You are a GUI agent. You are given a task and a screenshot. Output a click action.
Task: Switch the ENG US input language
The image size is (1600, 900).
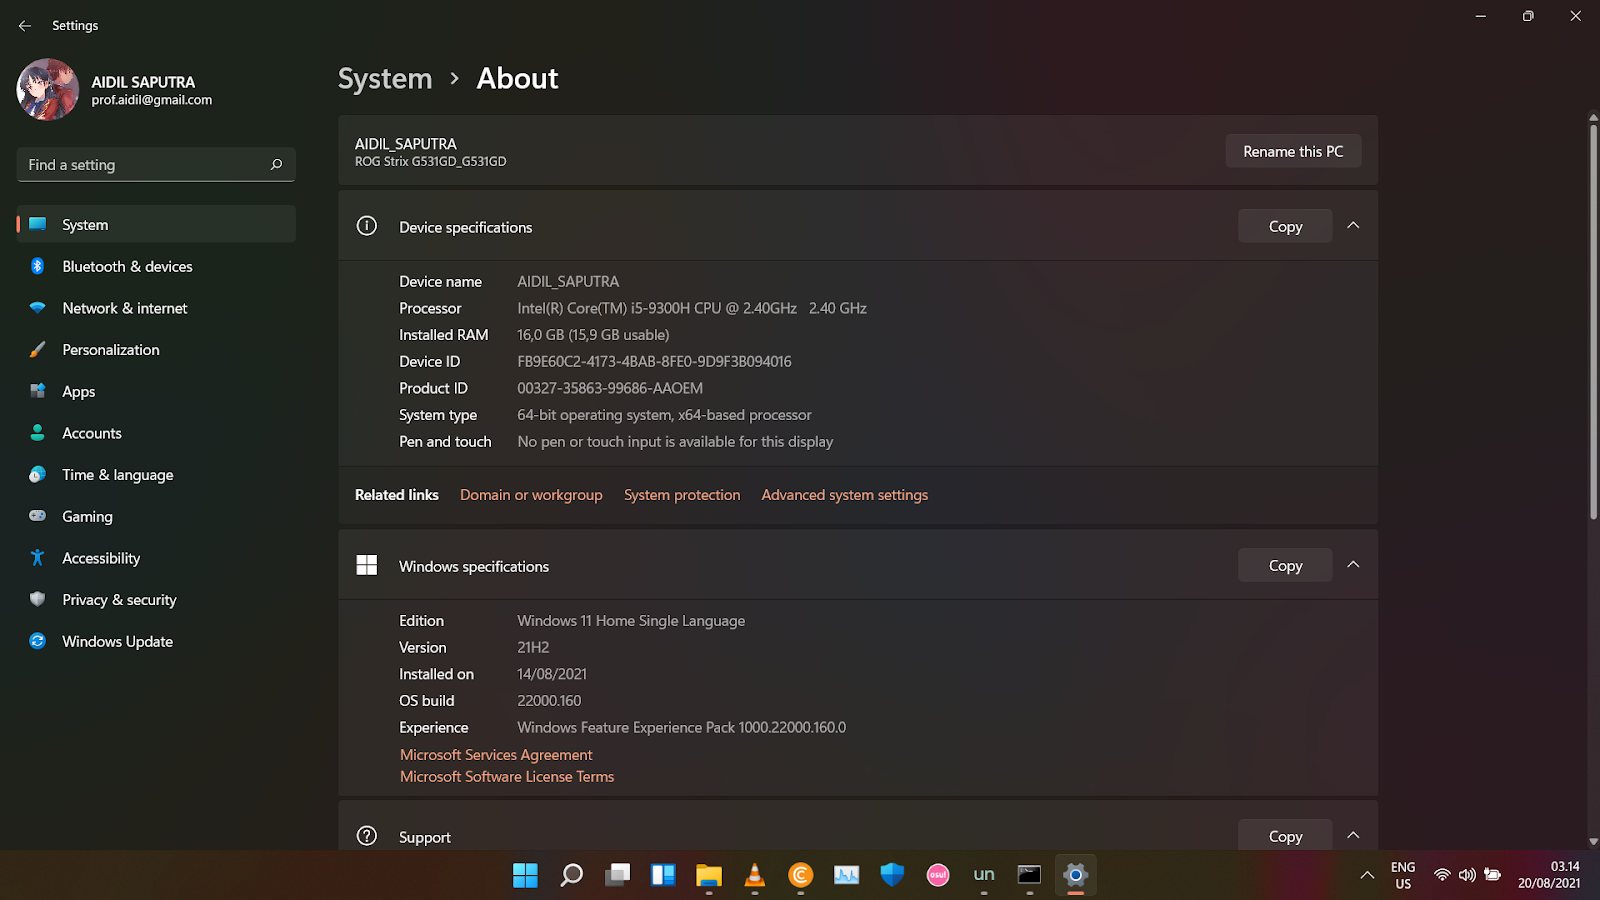[1403, 875]
